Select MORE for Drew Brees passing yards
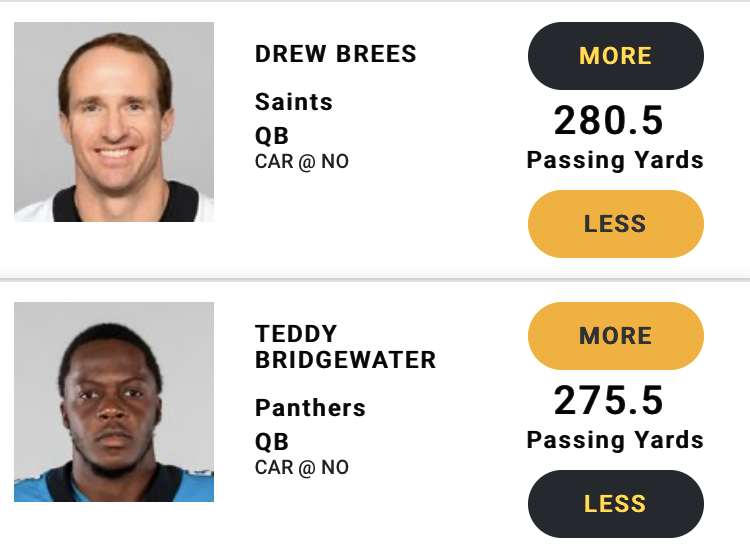Viewport: 750px width, 548px height. (x=616, y=55)
